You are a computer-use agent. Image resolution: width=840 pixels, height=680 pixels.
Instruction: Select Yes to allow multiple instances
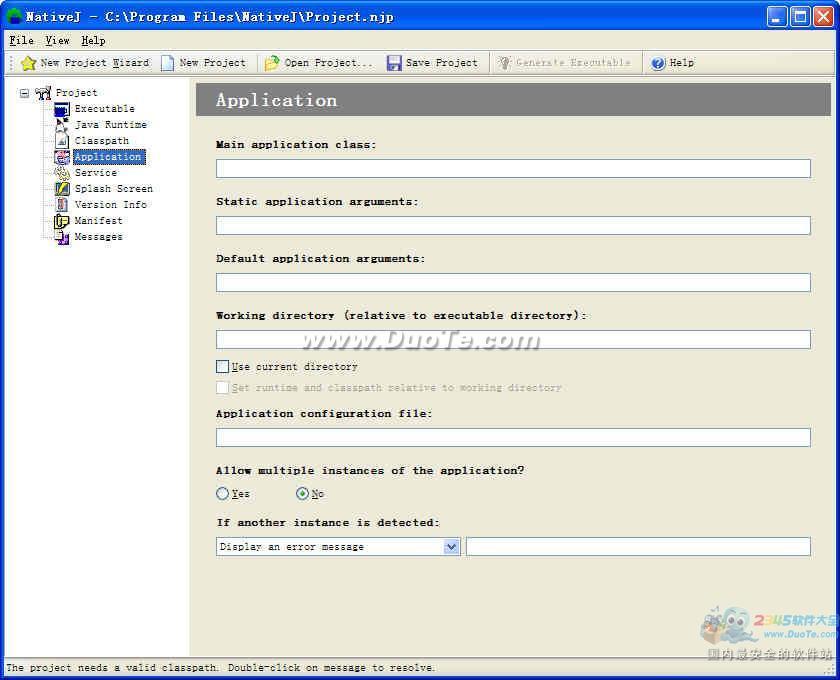pyautogui.click(x=222, y=494)
